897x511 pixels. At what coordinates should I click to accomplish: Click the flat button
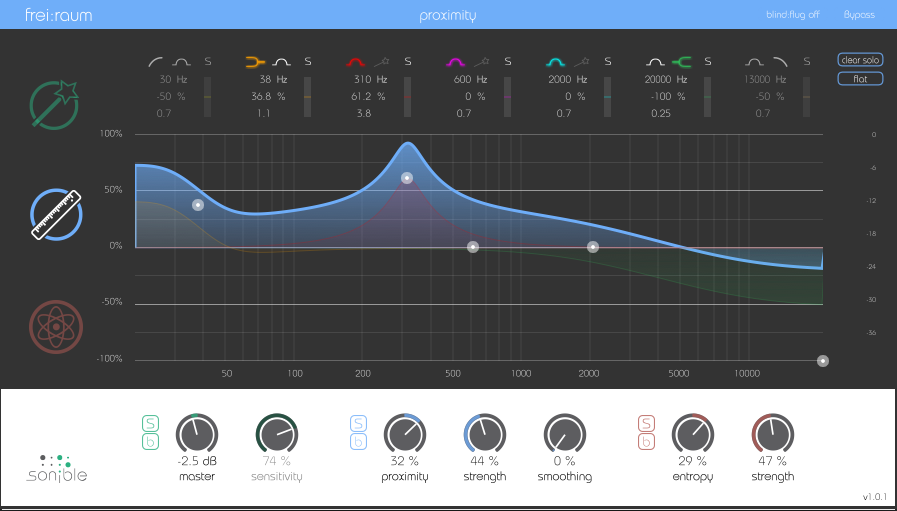(860, 79)
